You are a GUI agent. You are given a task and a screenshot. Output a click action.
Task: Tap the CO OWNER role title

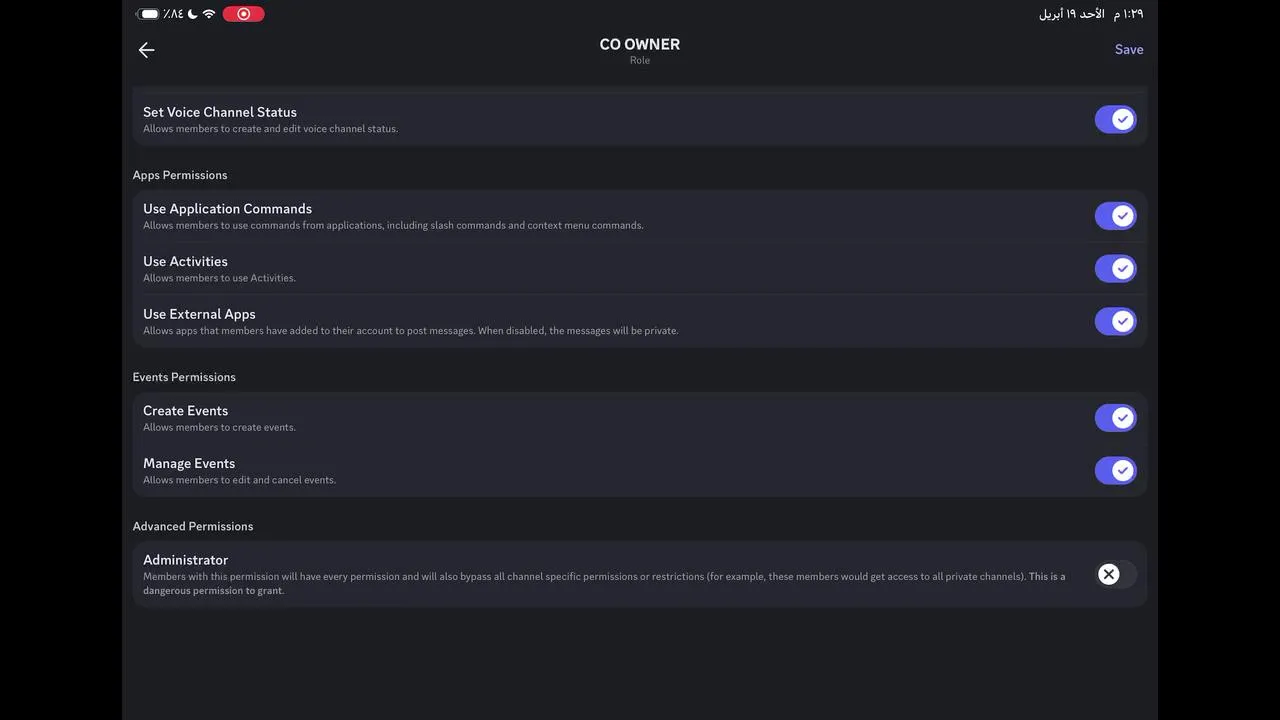pos(640,45)
